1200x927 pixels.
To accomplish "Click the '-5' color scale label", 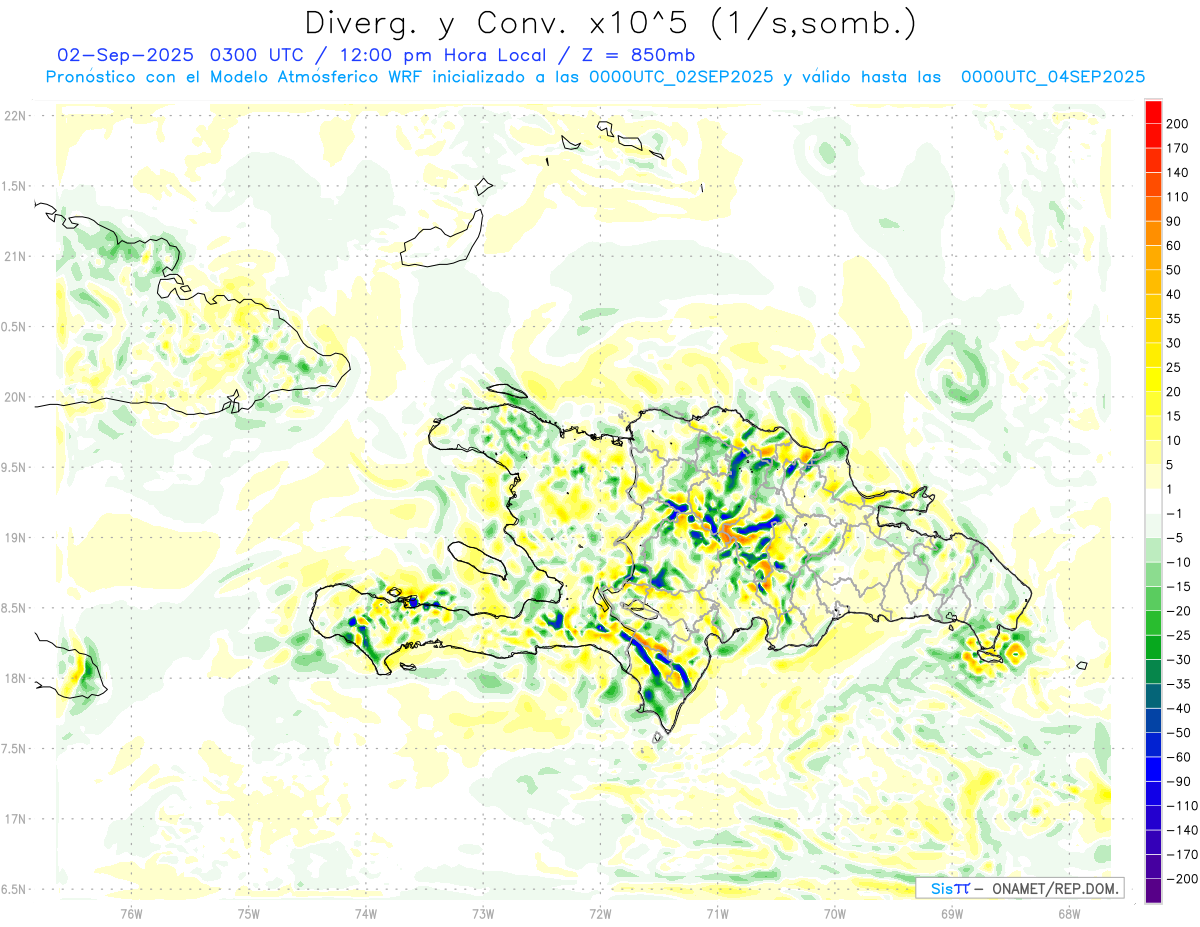I will (1174, 538).
